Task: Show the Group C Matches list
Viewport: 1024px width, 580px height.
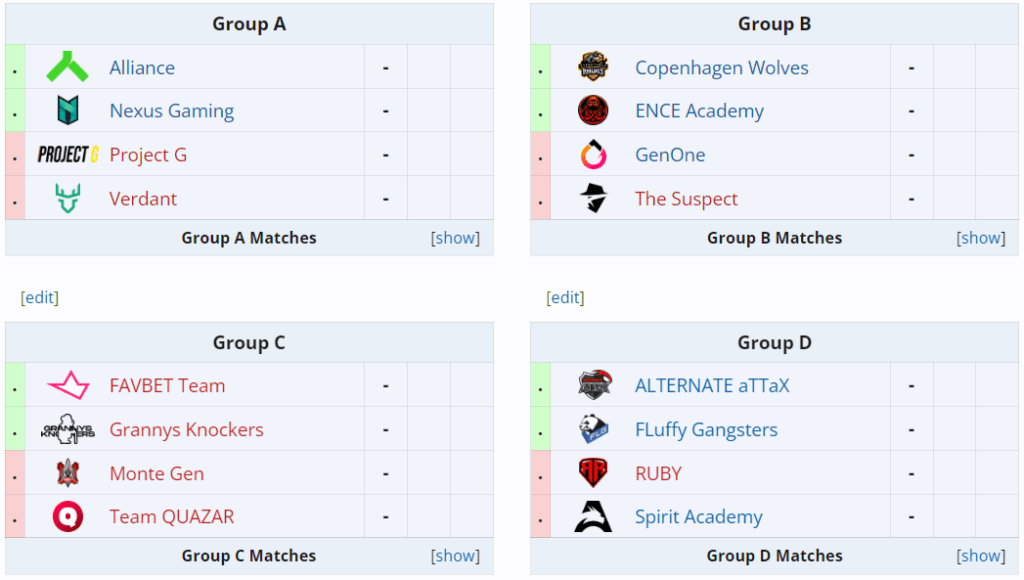Action: (455, 556)
